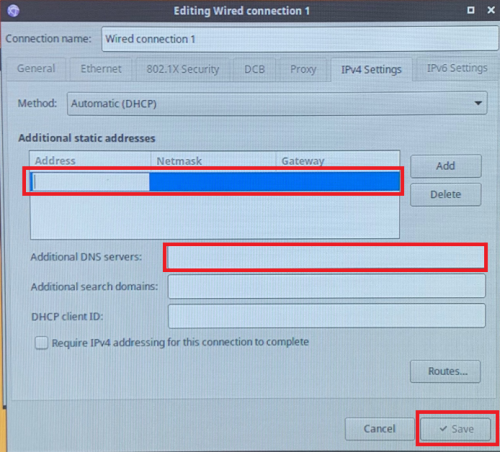Maximize the Editing Wired connection window

click(x=471, y=10)
